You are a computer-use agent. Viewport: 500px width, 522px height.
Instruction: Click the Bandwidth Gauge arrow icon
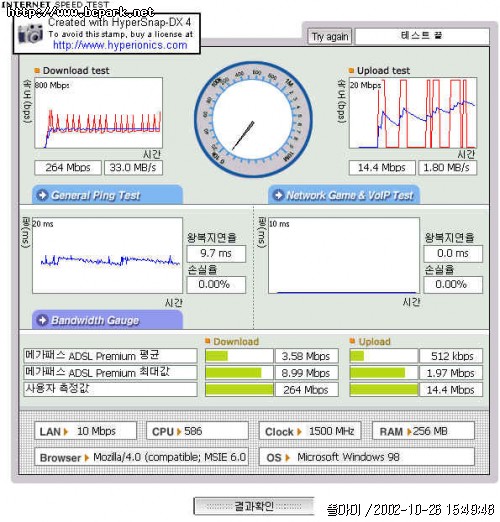click(x=43, y=320)
